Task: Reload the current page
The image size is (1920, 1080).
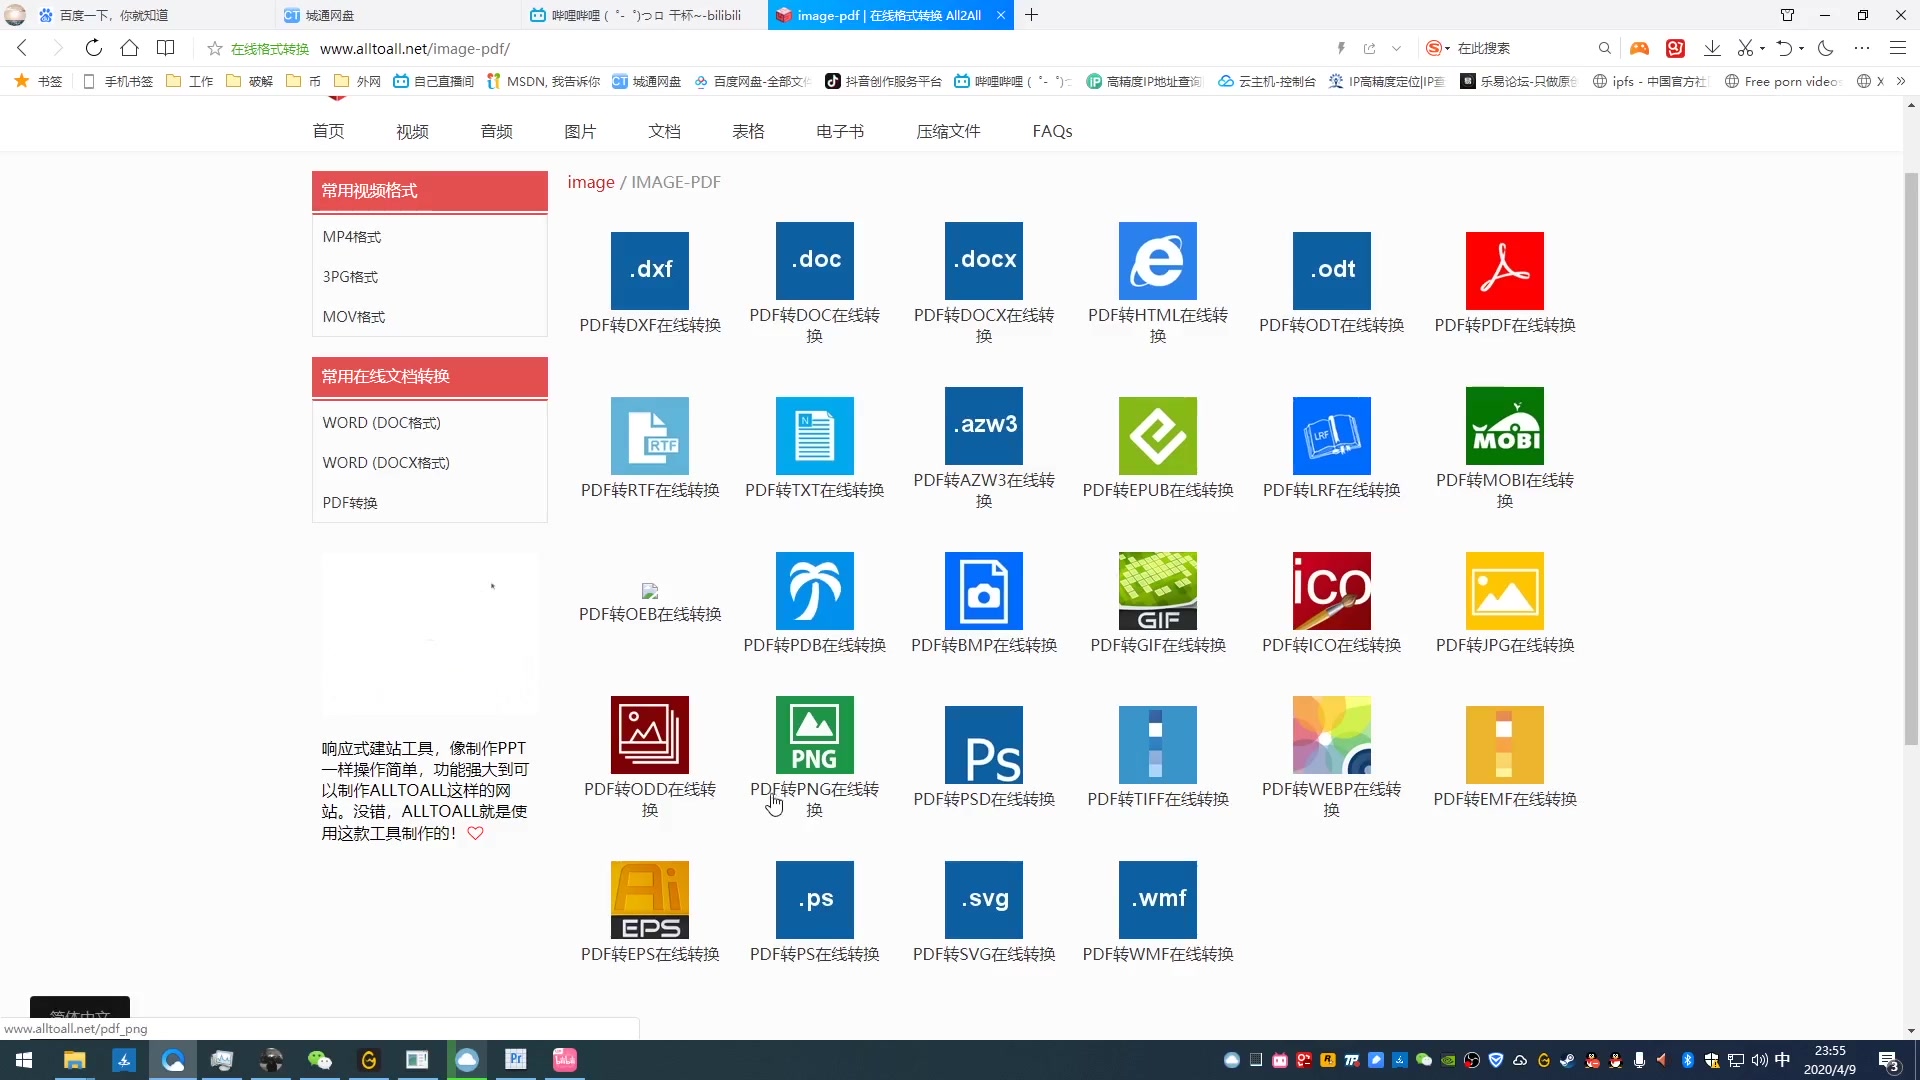Action: 93,48
